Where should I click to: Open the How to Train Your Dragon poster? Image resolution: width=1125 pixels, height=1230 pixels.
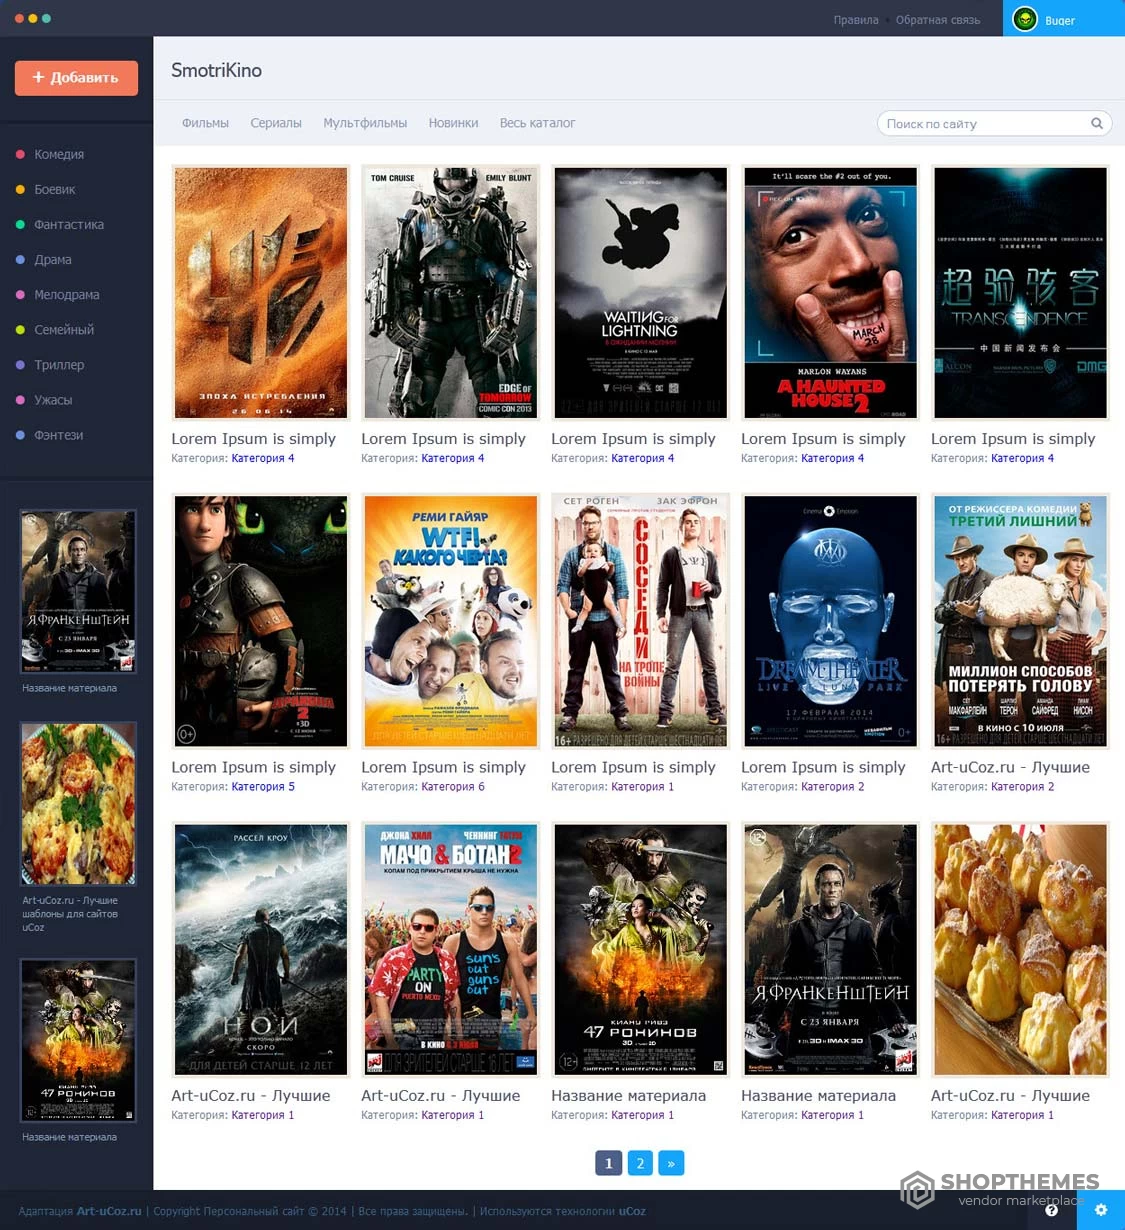coord(261,621)
